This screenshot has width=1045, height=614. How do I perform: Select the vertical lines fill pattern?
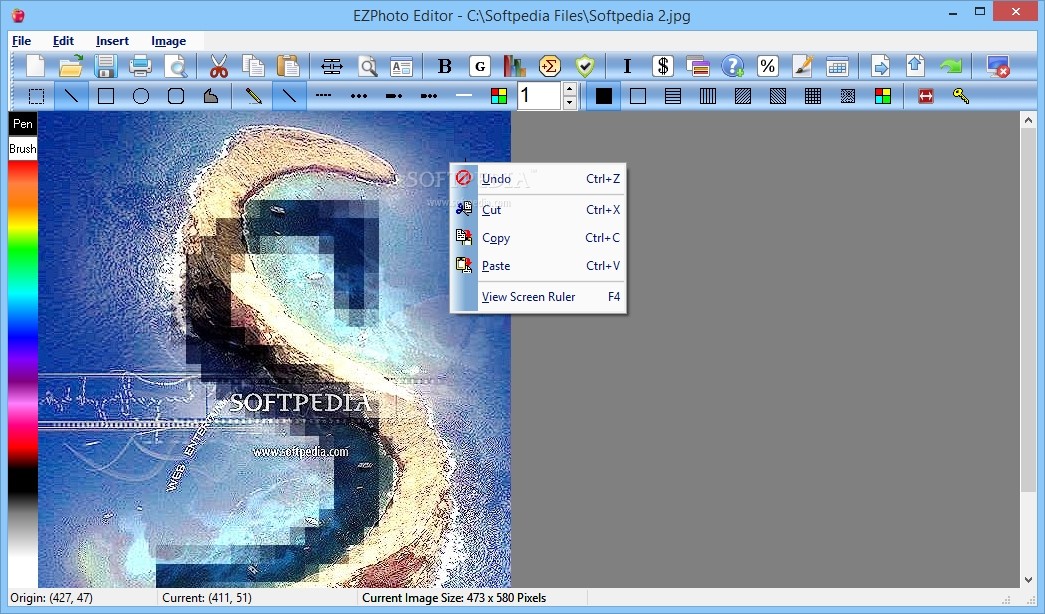708,96
